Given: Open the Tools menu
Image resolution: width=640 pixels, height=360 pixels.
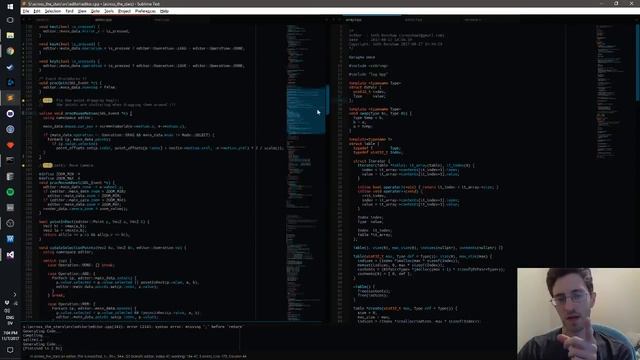Looking at the screenshot, I should tap(109, 11).
